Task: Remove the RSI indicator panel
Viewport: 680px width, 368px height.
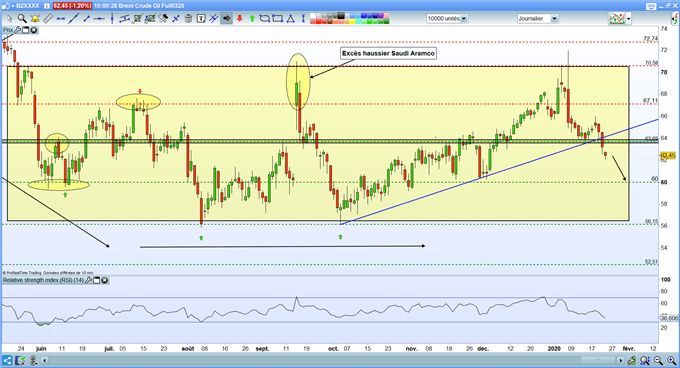Action: click(x=105, y=280)
